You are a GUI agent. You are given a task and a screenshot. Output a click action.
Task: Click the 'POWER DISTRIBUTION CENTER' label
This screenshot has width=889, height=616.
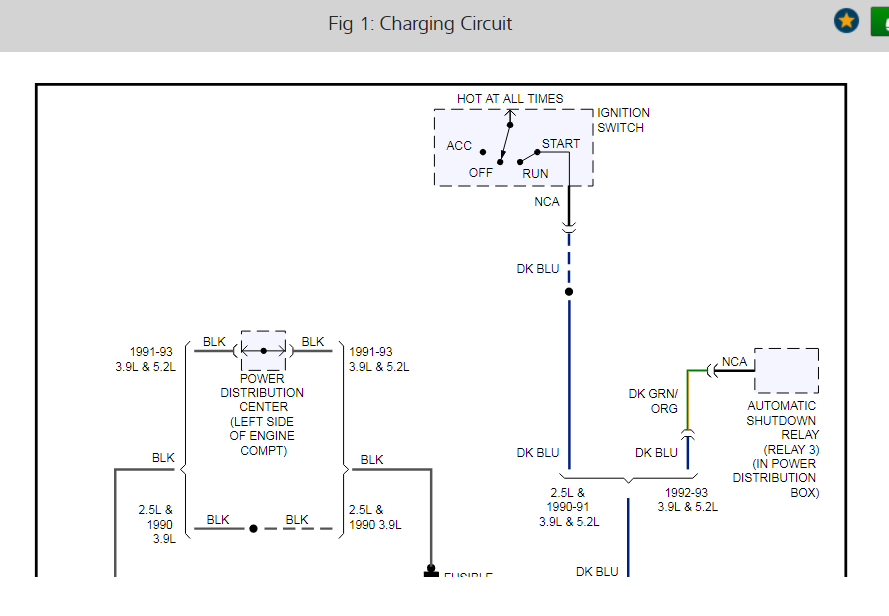(x=262, y=393)
